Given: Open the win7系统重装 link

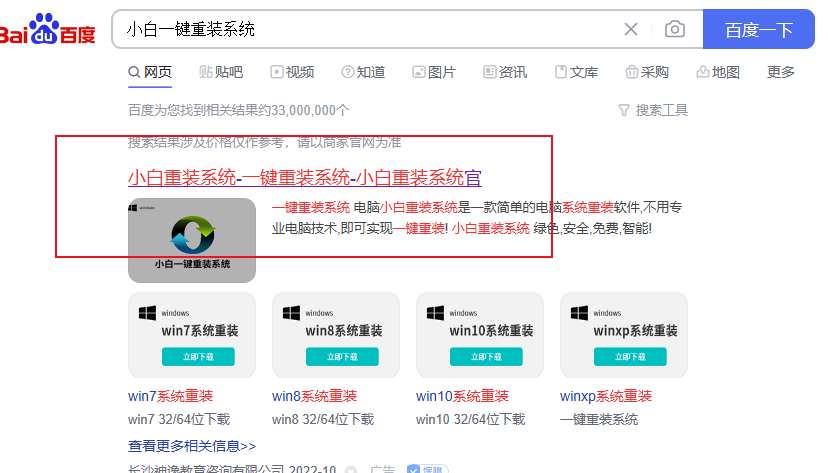Looking at the screenshot, I should tap(171, 396).
